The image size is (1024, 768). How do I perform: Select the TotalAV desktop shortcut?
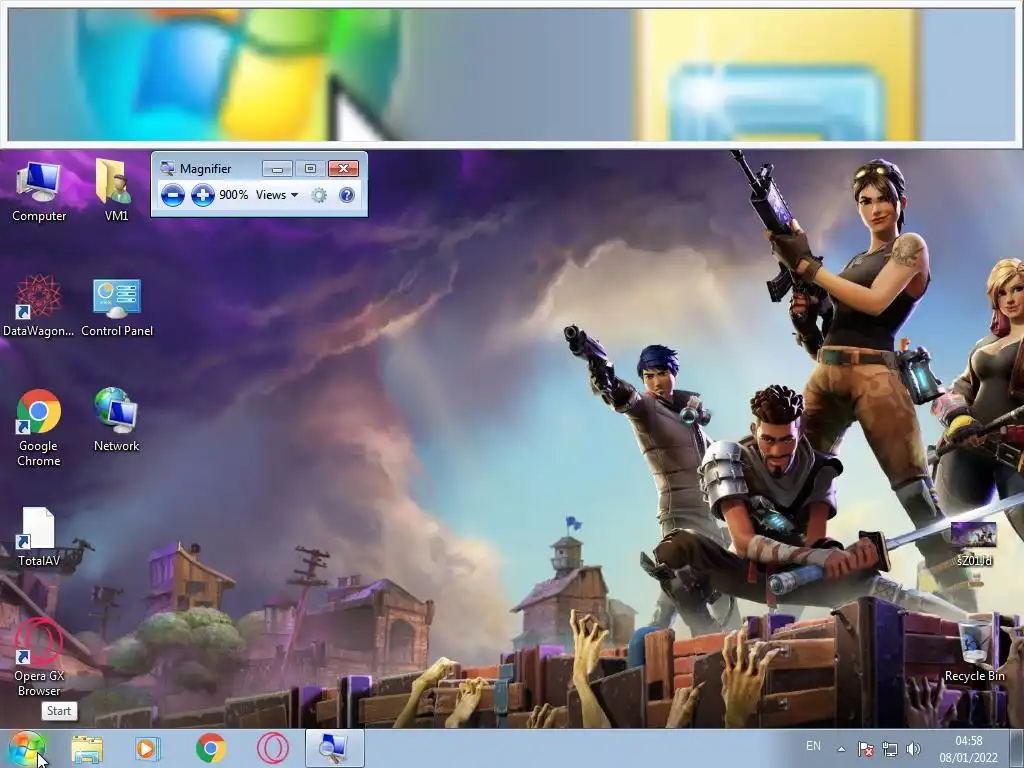click(x=39, y=537)
